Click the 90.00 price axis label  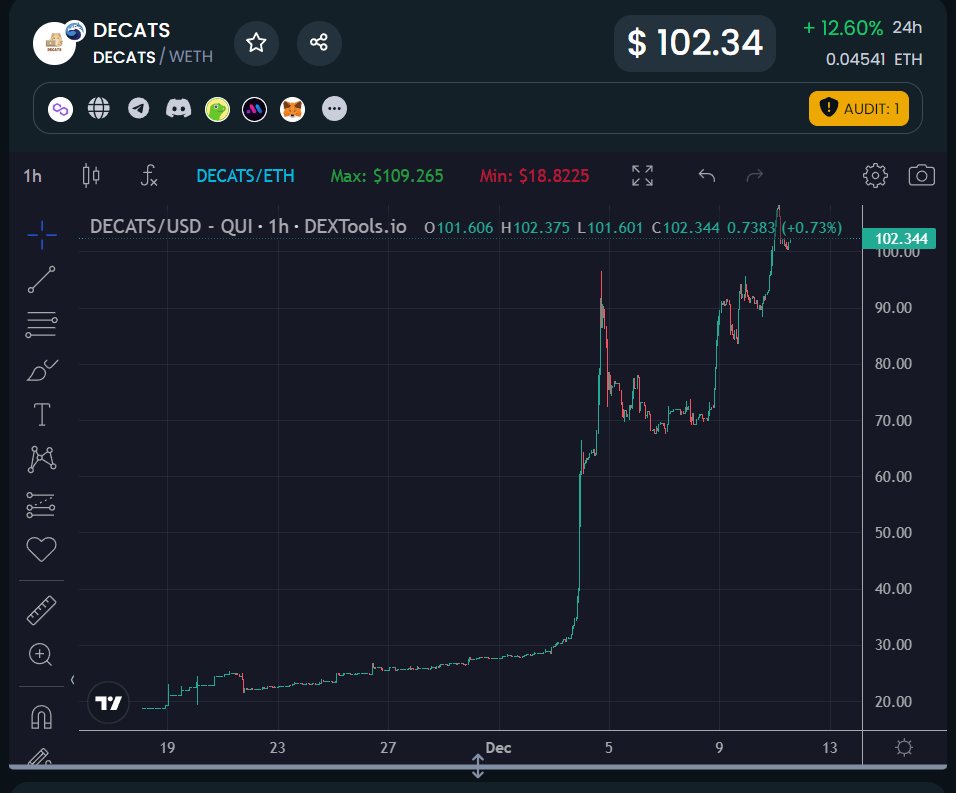893,308
